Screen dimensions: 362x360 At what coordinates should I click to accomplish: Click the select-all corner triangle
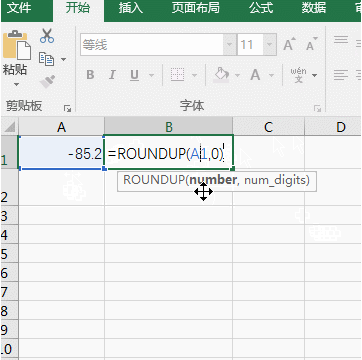[x=9, y=126]
